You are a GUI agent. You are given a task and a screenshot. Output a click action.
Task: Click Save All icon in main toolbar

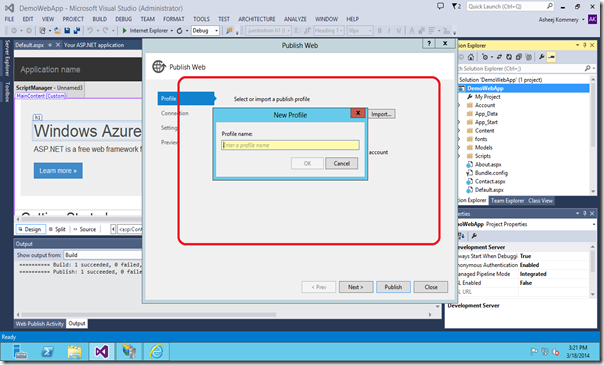tap(77, 30)
